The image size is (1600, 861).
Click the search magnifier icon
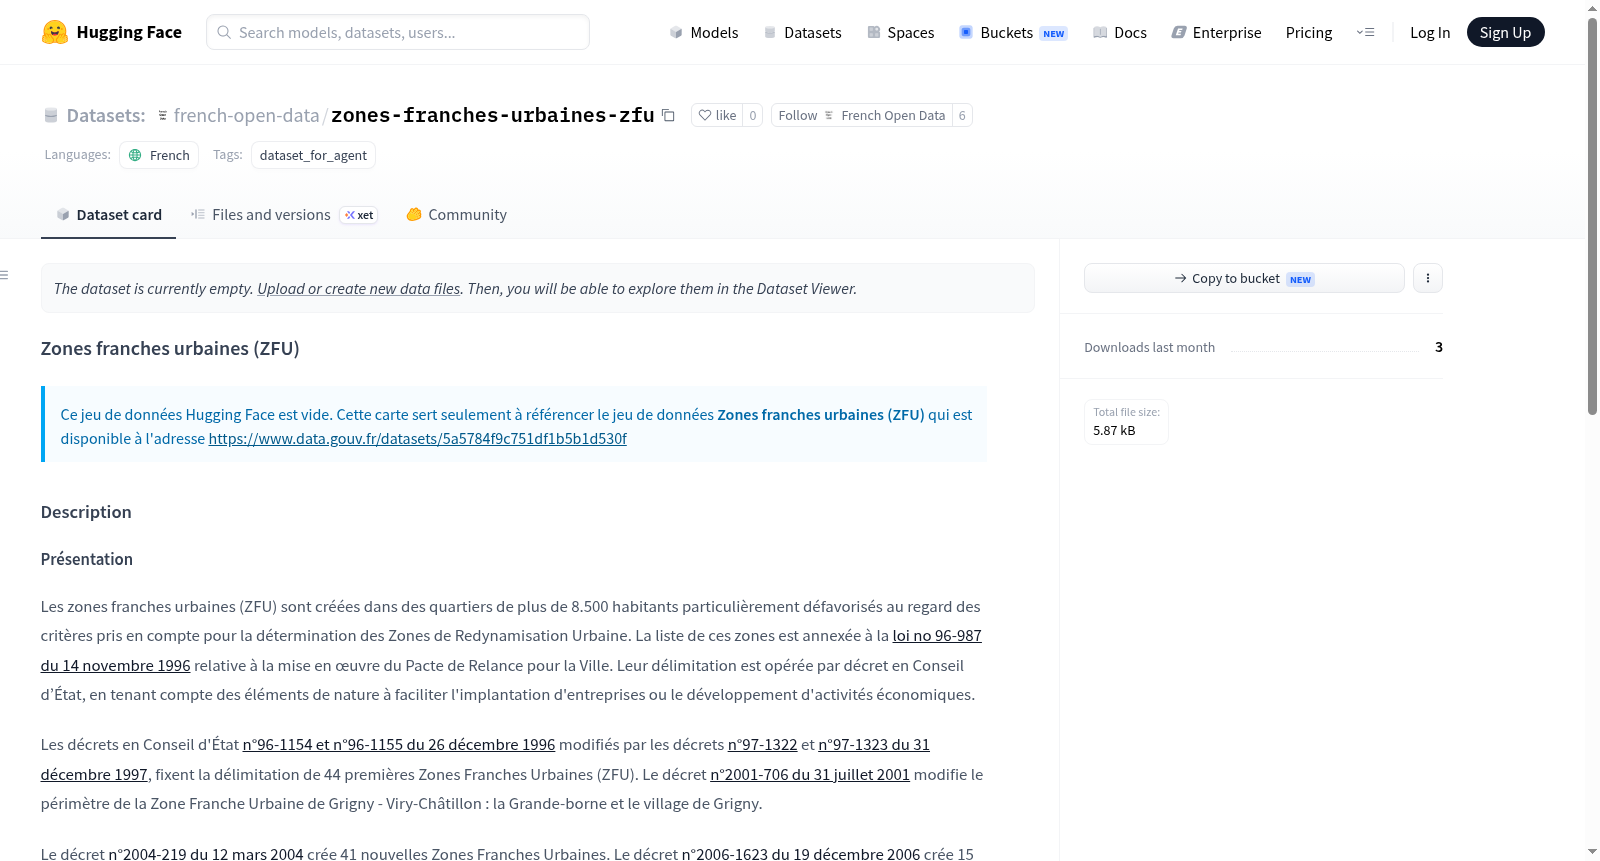pos(224,32)
